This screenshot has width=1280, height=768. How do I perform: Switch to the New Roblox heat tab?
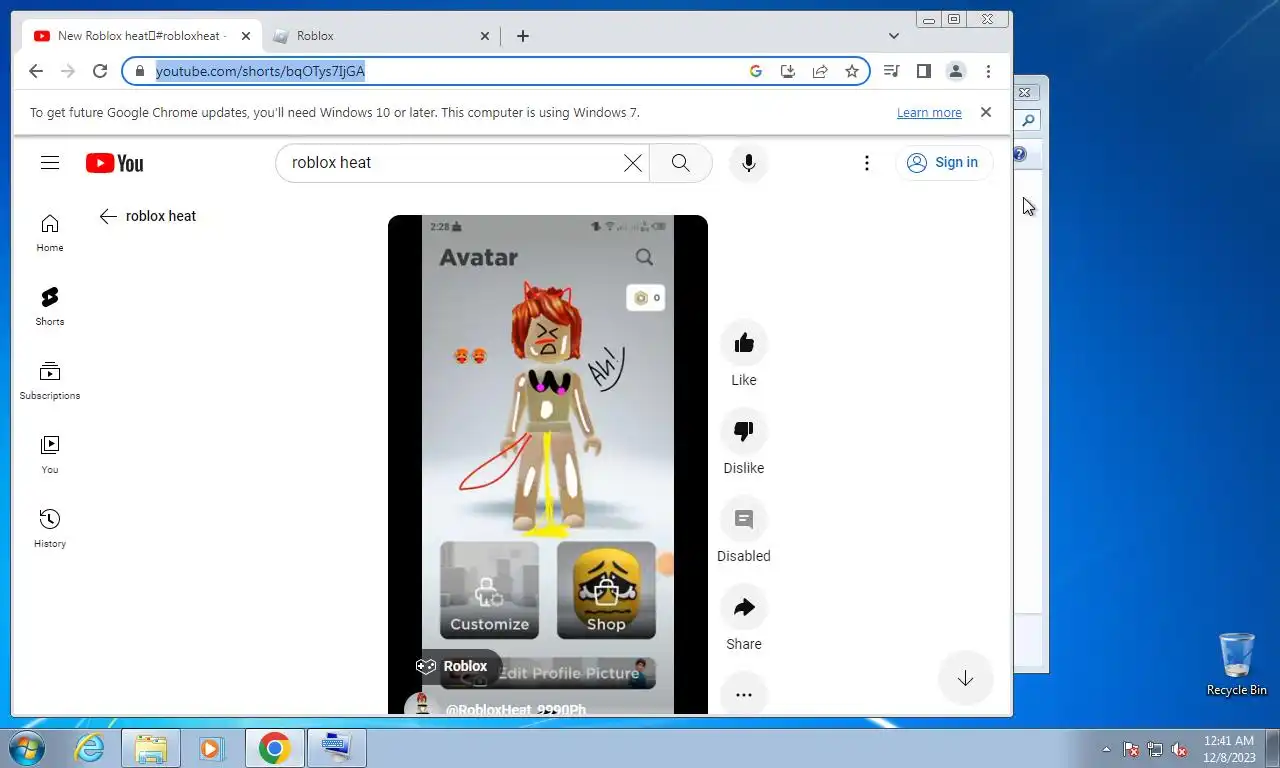(x=140, y=36)
